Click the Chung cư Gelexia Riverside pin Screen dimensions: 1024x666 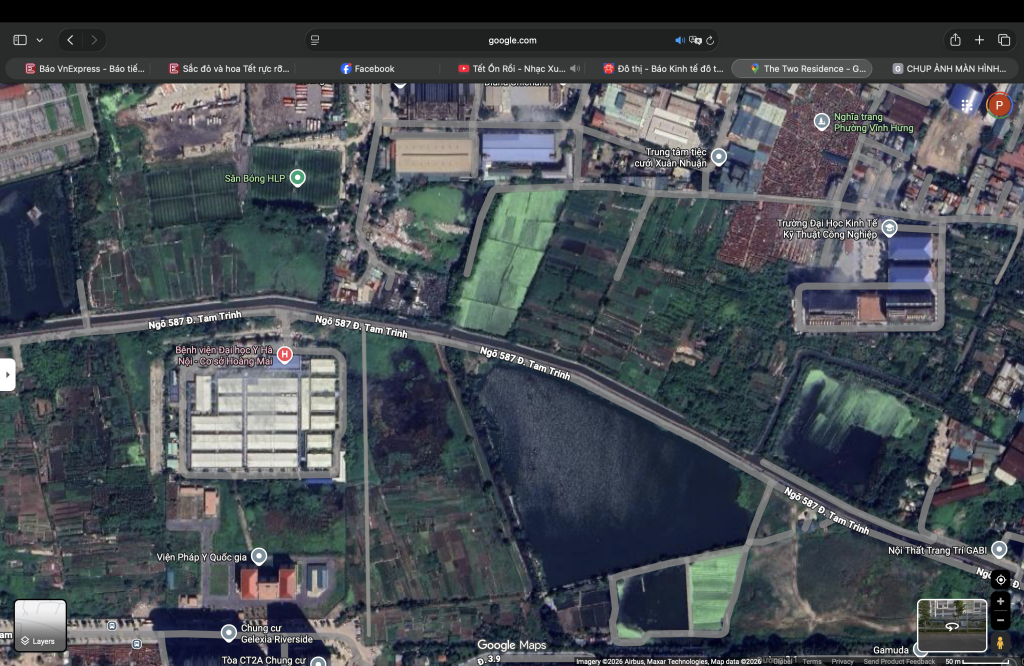coord(229,633)
